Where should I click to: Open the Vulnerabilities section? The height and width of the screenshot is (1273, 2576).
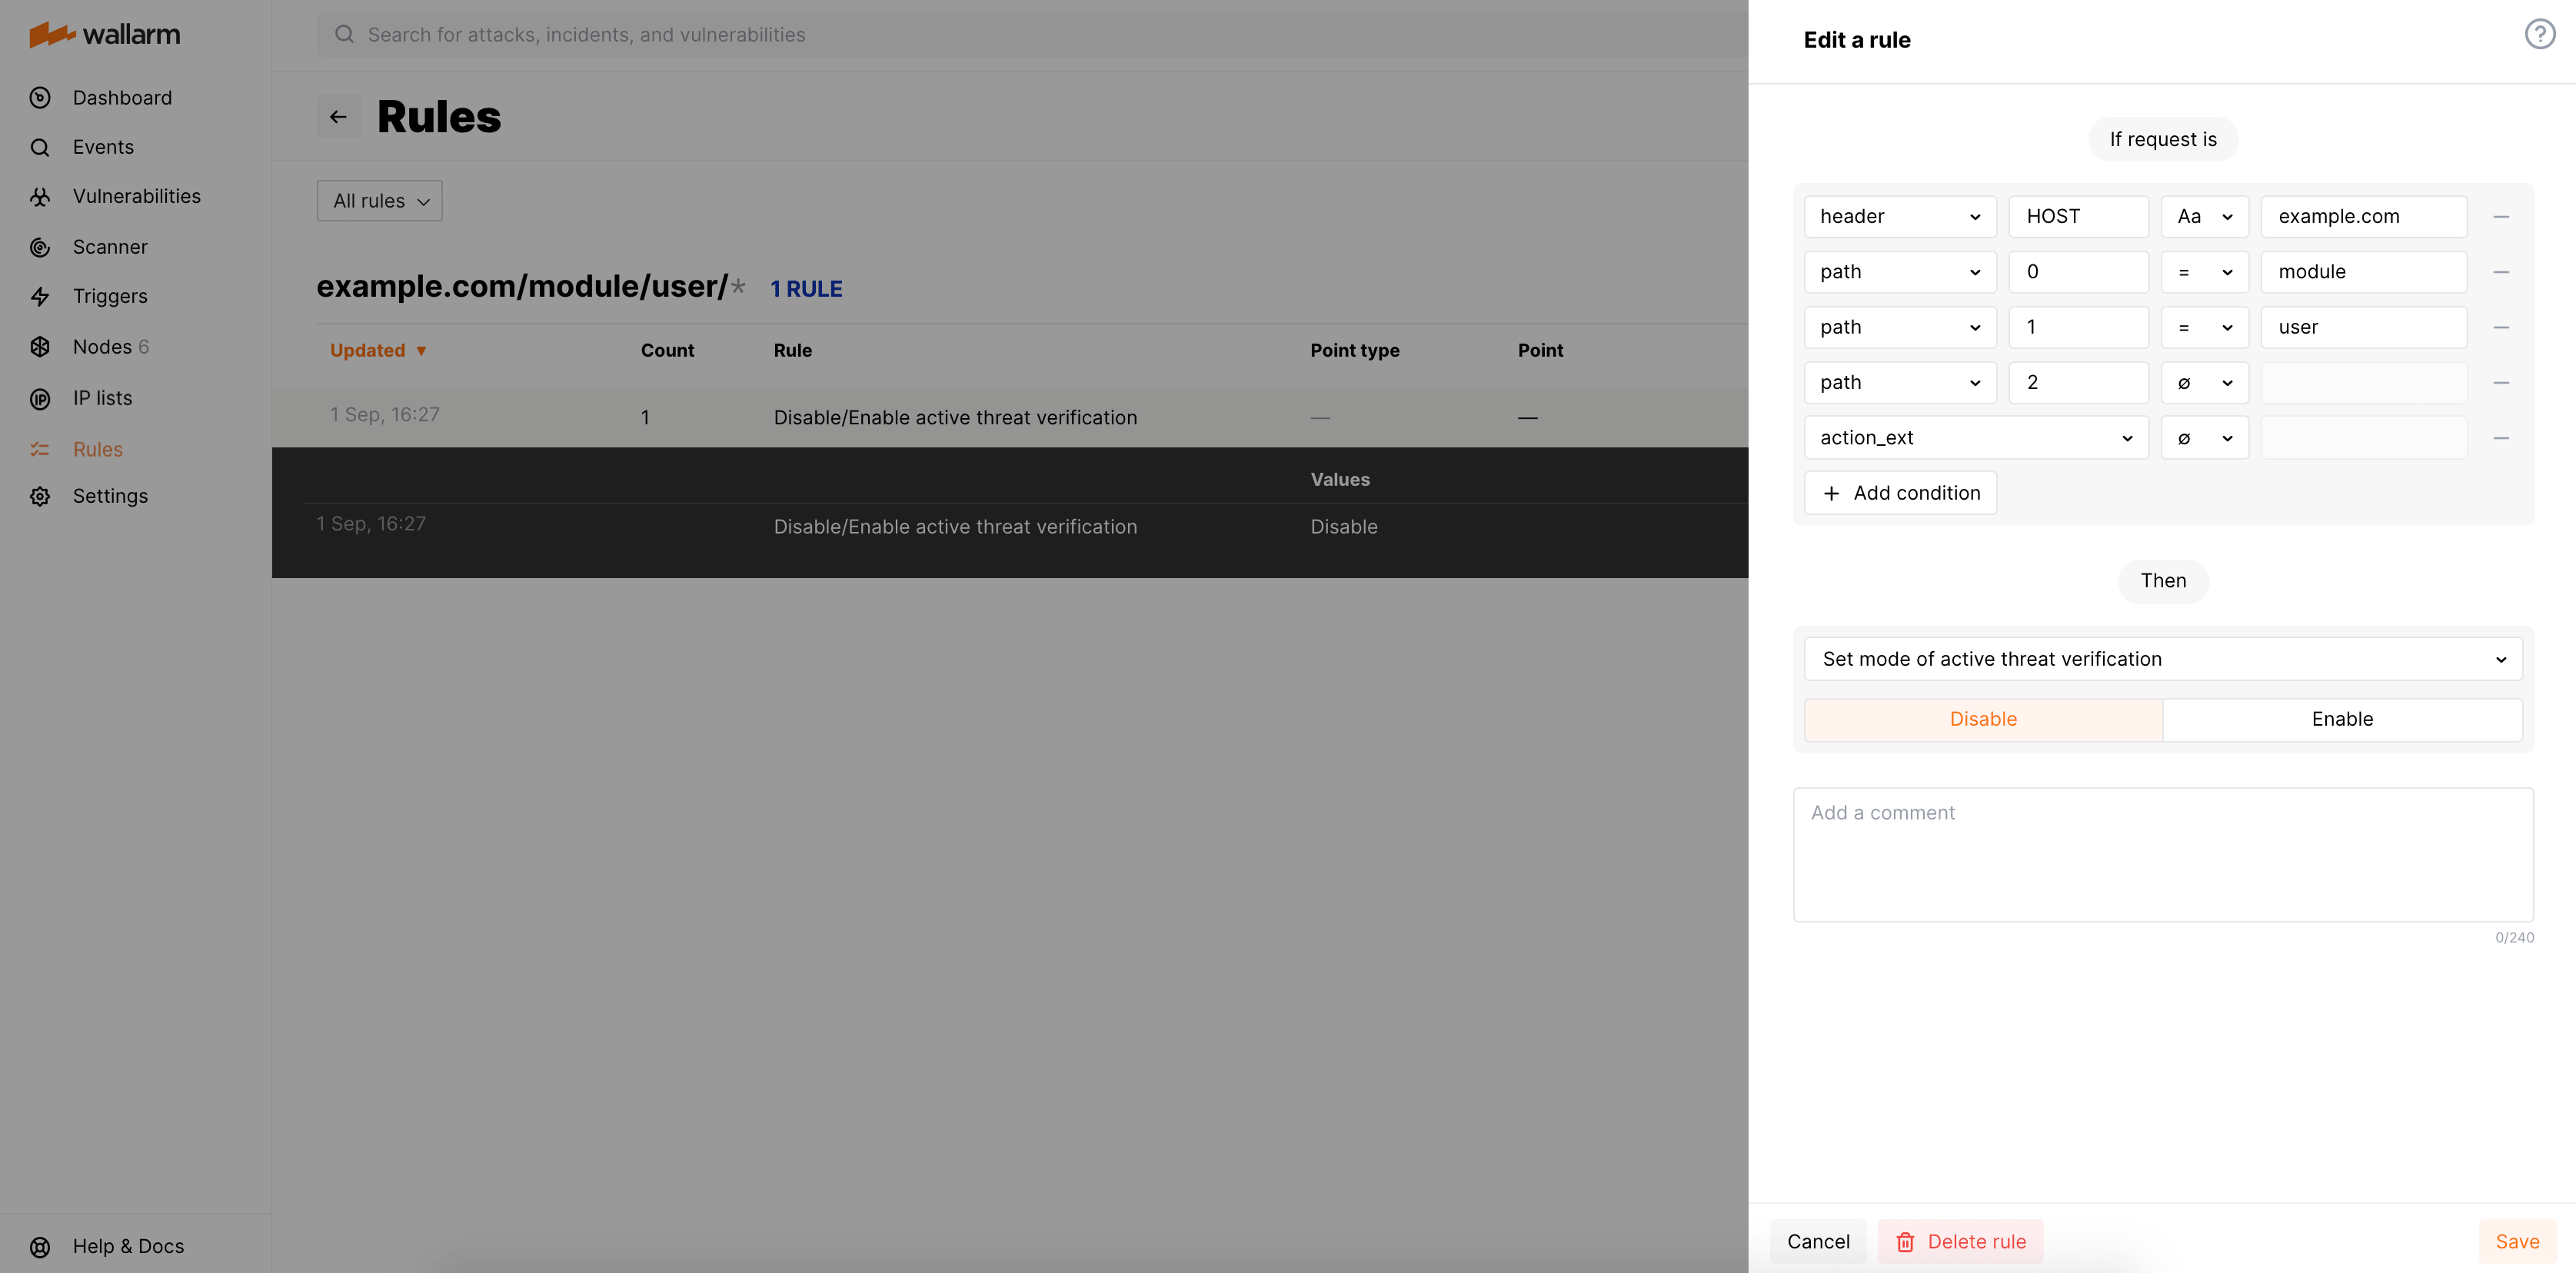pyautogui.click(x=136, y=195)
